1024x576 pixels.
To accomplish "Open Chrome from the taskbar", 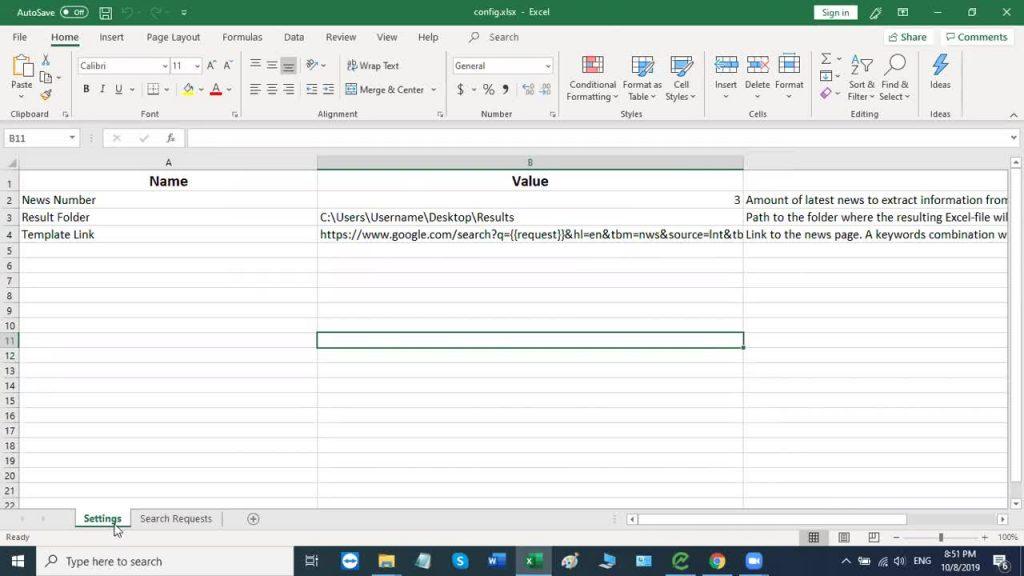I will (x=717, y=561).
